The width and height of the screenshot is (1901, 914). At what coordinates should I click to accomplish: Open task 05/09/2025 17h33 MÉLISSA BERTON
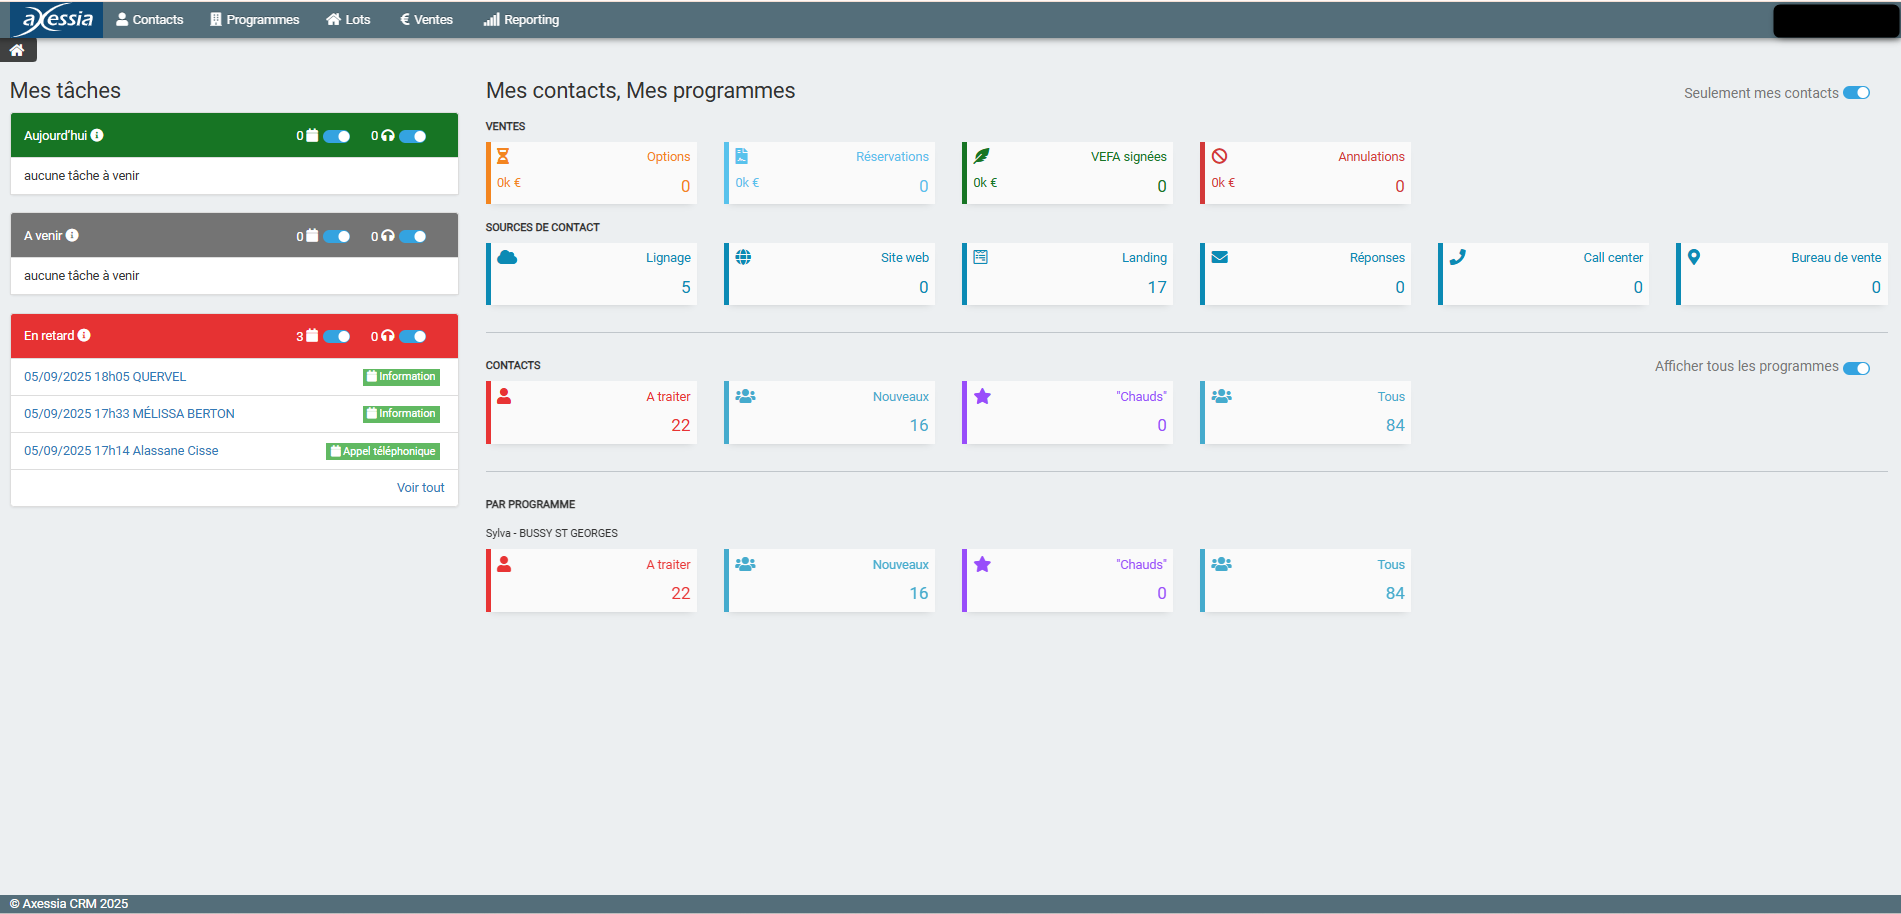[129, 414]
